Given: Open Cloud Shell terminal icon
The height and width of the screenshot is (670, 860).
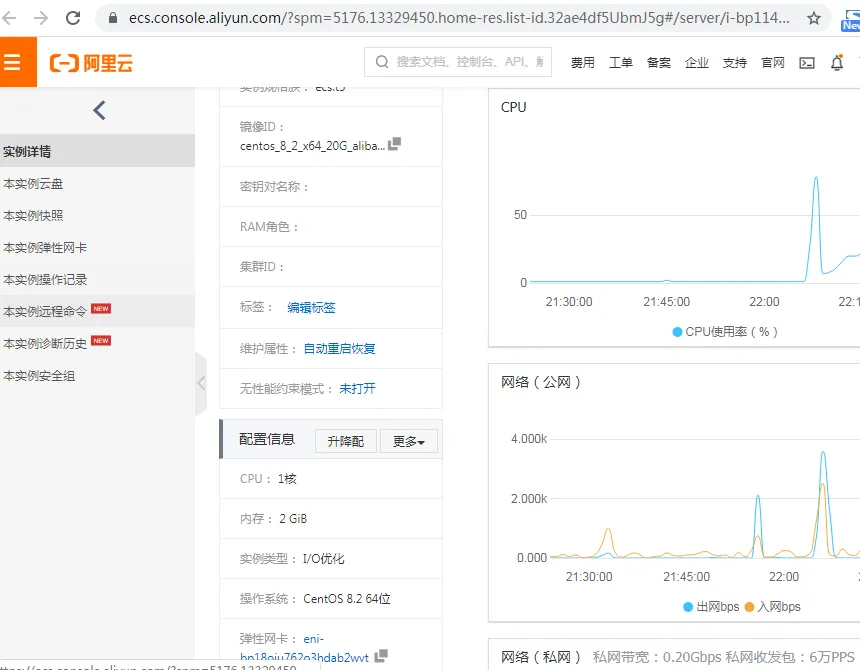Looking at the screenshot, I should tap(807, 63).
